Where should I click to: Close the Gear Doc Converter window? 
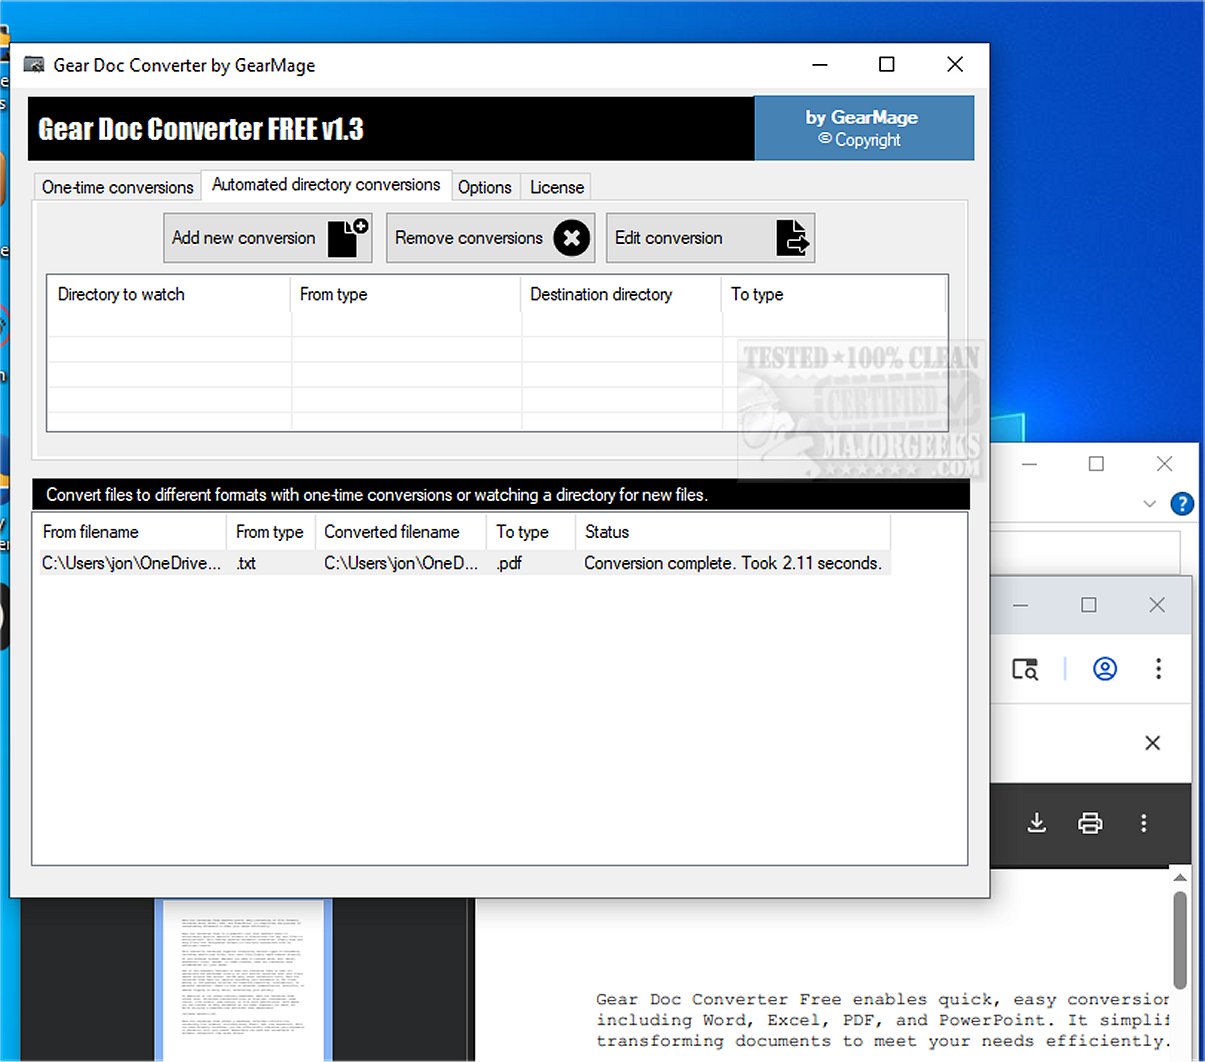coord(955,64)
